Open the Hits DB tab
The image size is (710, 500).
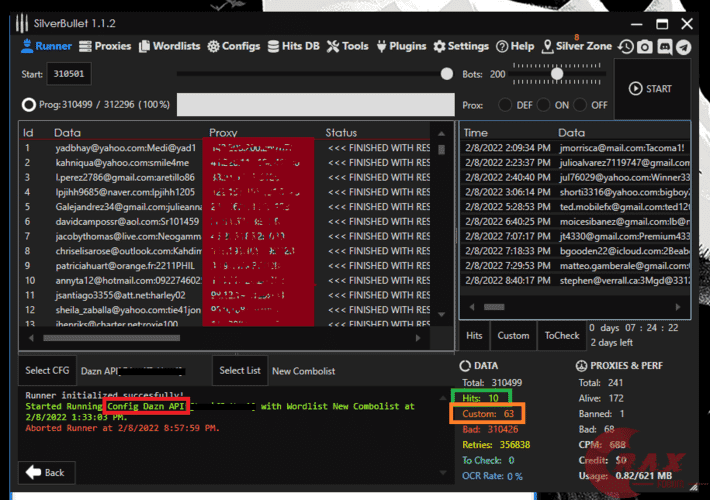(x=293, y=46)
